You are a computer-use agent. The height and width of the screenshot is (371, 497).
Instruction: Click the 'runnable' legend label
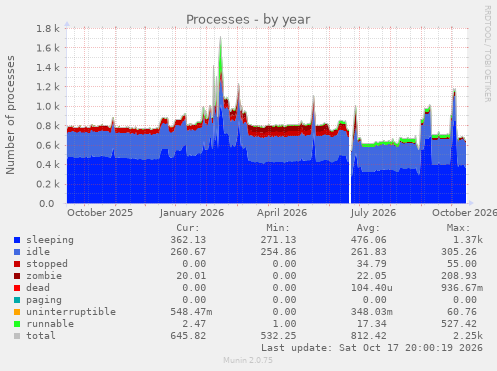(50, 324)
